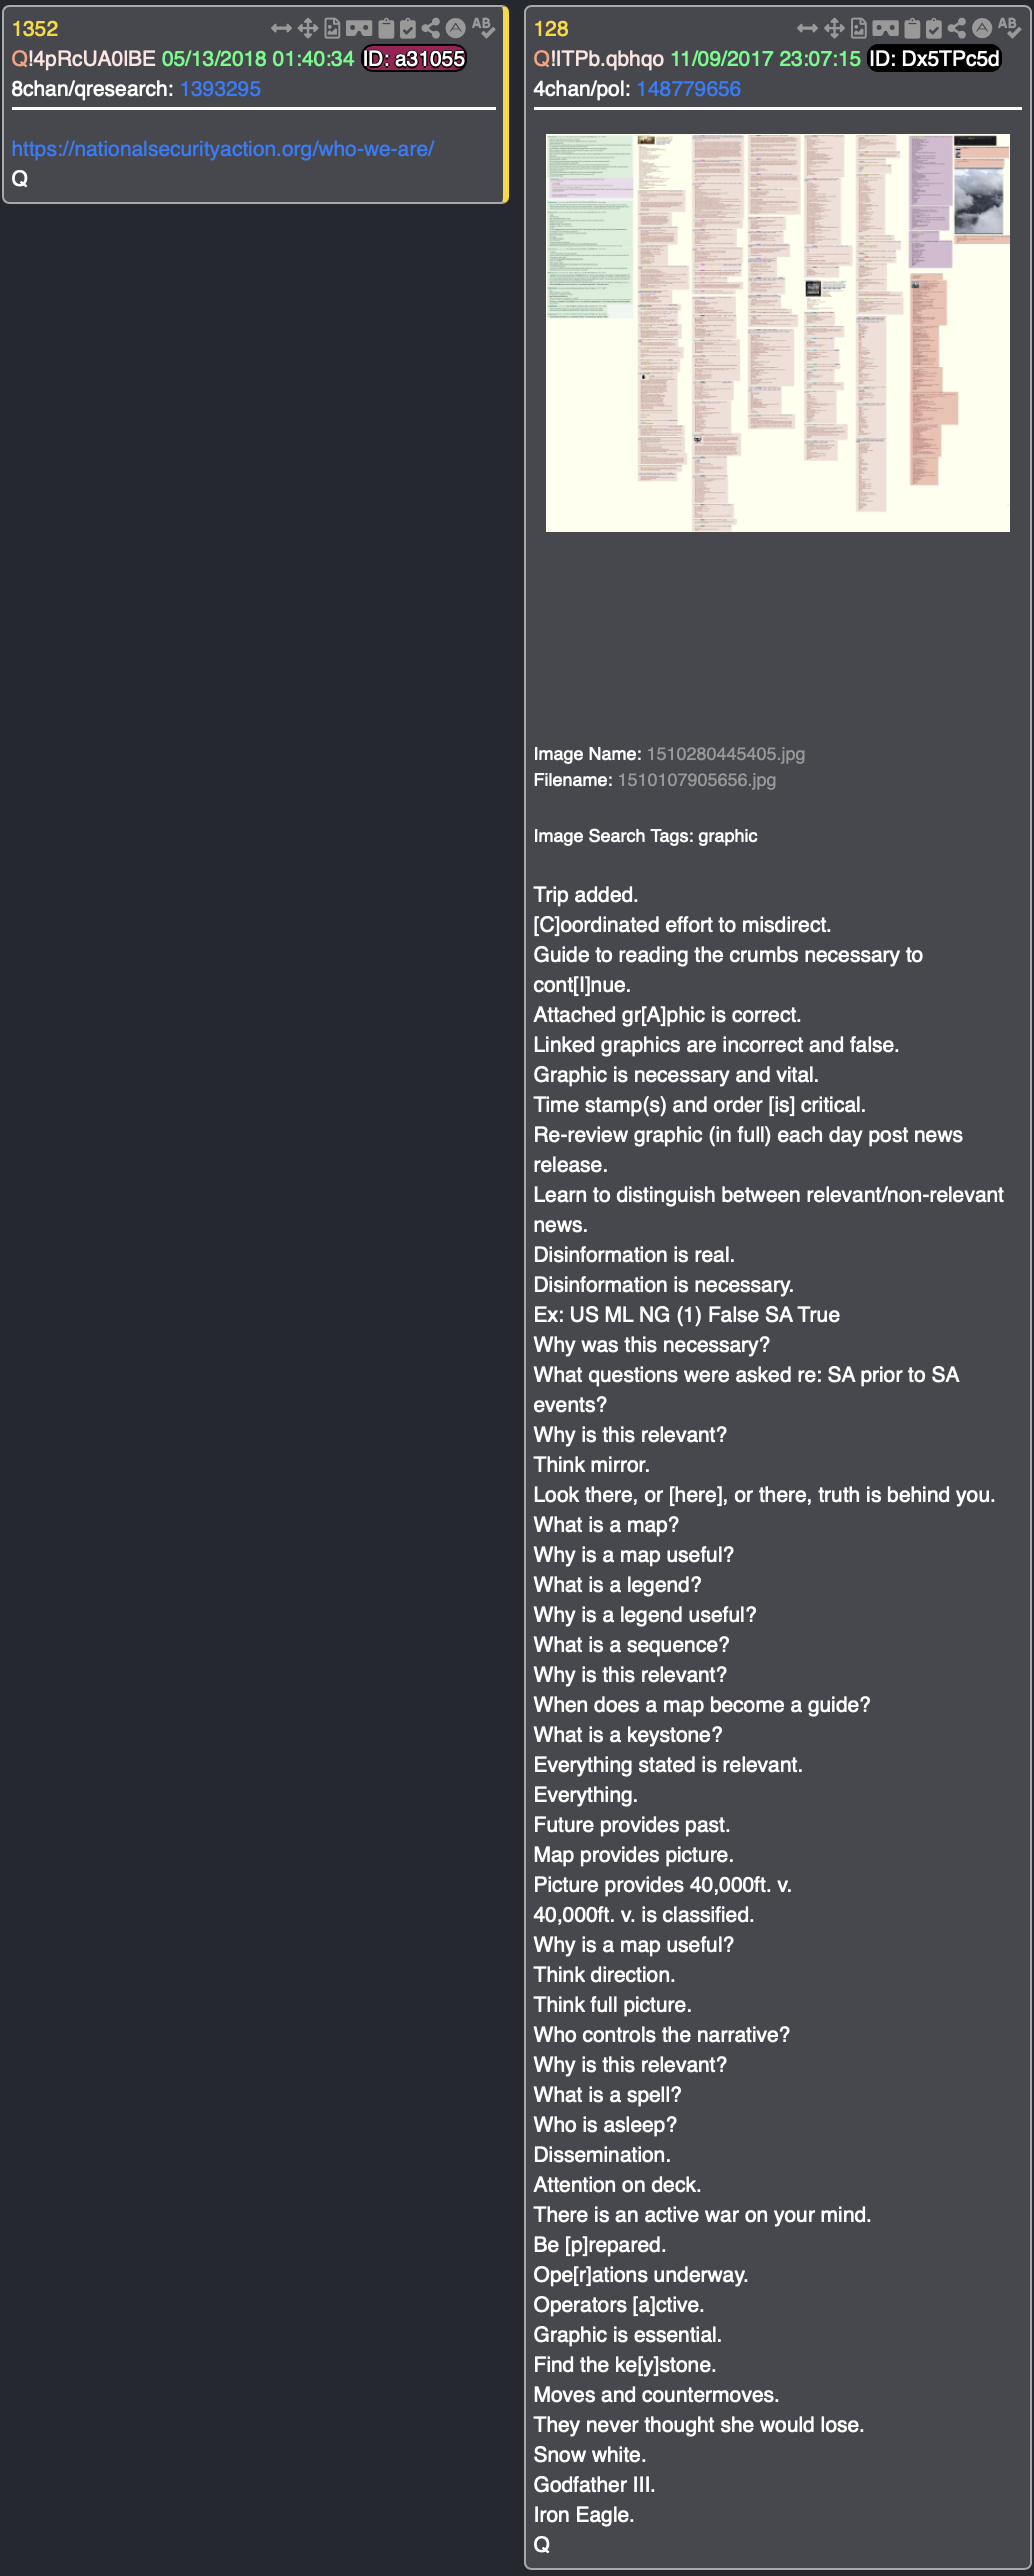Click the horizontal arrows icon on post 128
The image size is (1034, 2576).
807,28
